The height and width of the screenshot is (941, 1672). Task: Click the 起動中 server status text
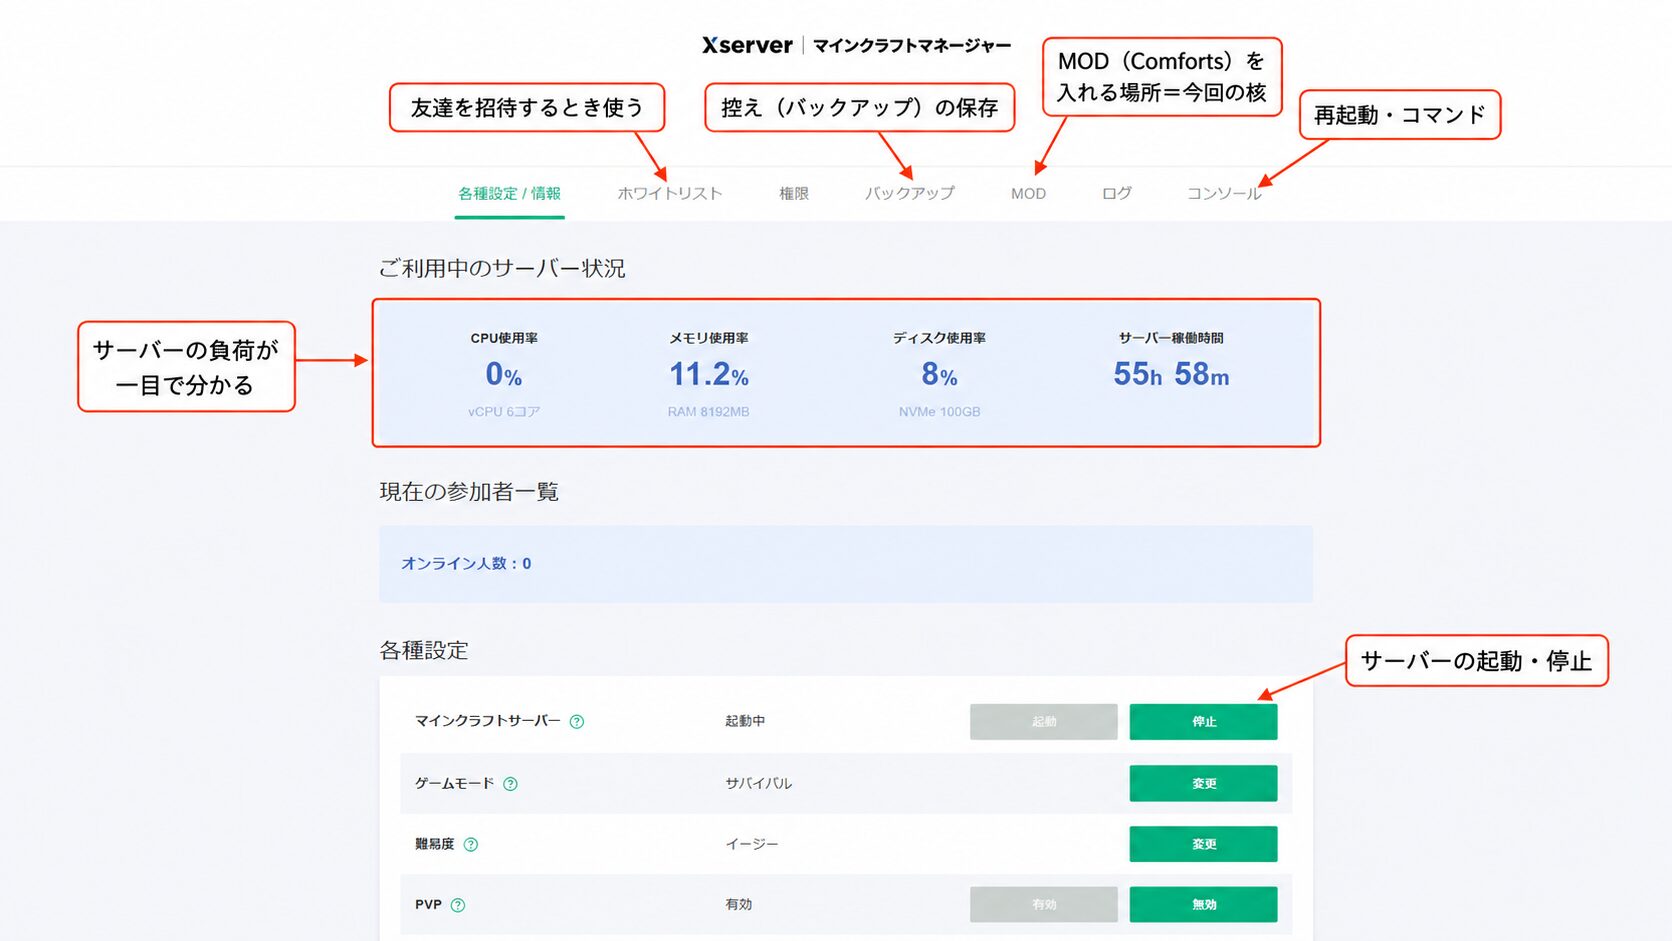point(745,721)
